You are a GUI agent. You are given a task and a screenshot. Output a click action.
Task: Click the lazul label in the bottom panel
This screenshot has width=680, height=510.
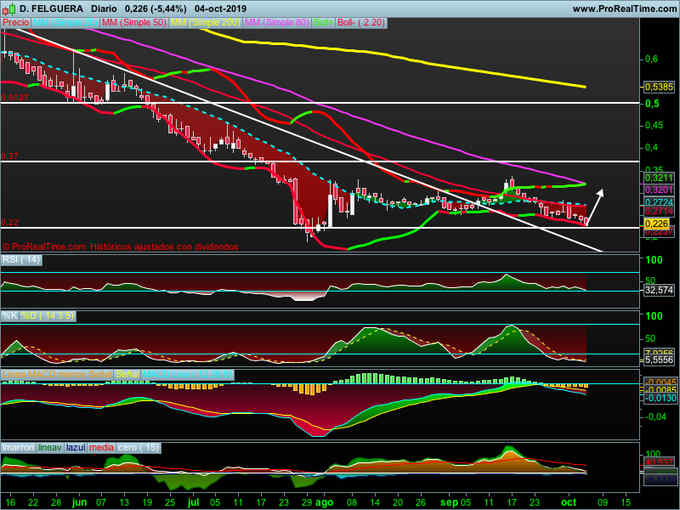(76, 448)
